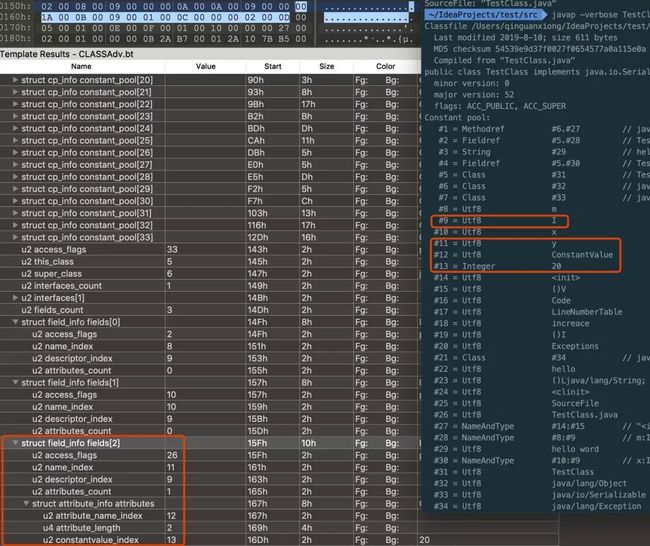
Task: Sort by the Value column header
Action: (x=206, y=66)
